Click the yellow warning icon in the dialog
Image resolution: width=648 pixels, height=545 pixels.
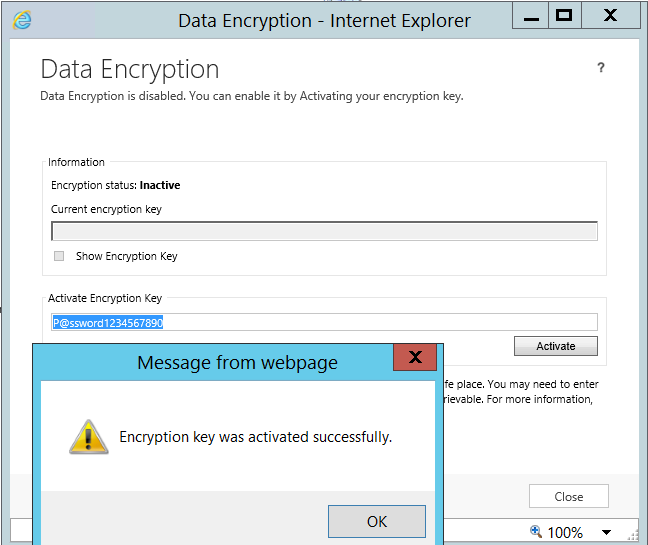click(88, 437)
